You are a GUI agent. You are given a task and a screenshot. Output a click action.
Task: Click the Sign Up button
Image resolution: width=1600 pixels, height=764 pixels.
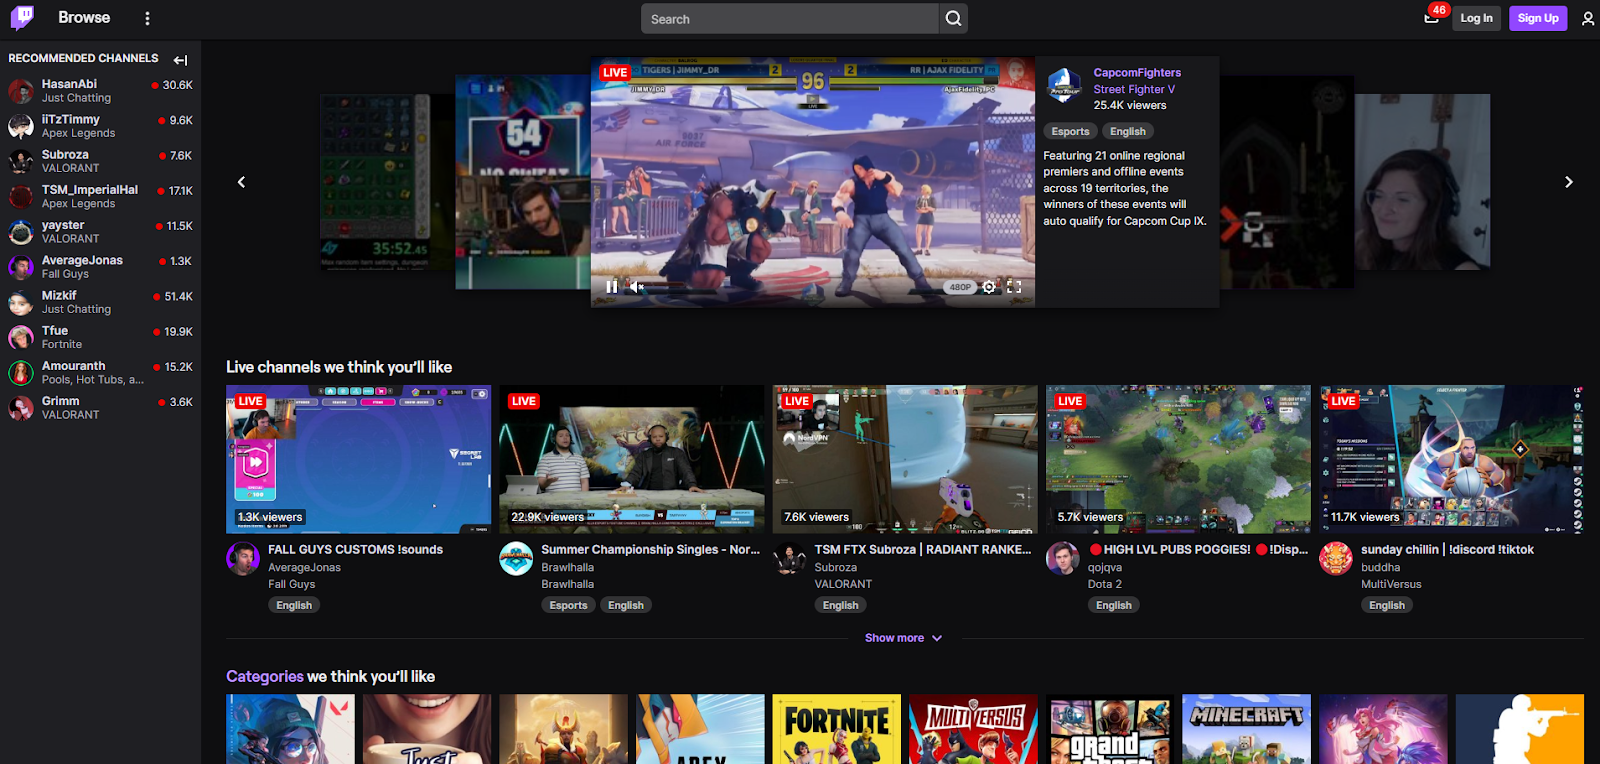click(1538, 18)
